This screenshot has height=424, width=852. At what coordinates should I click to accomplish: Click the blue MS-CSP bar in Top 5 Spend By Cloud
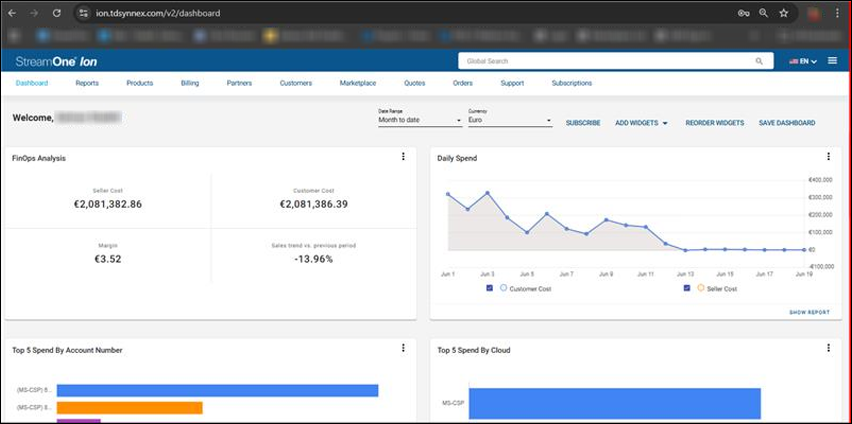point(615,403)
